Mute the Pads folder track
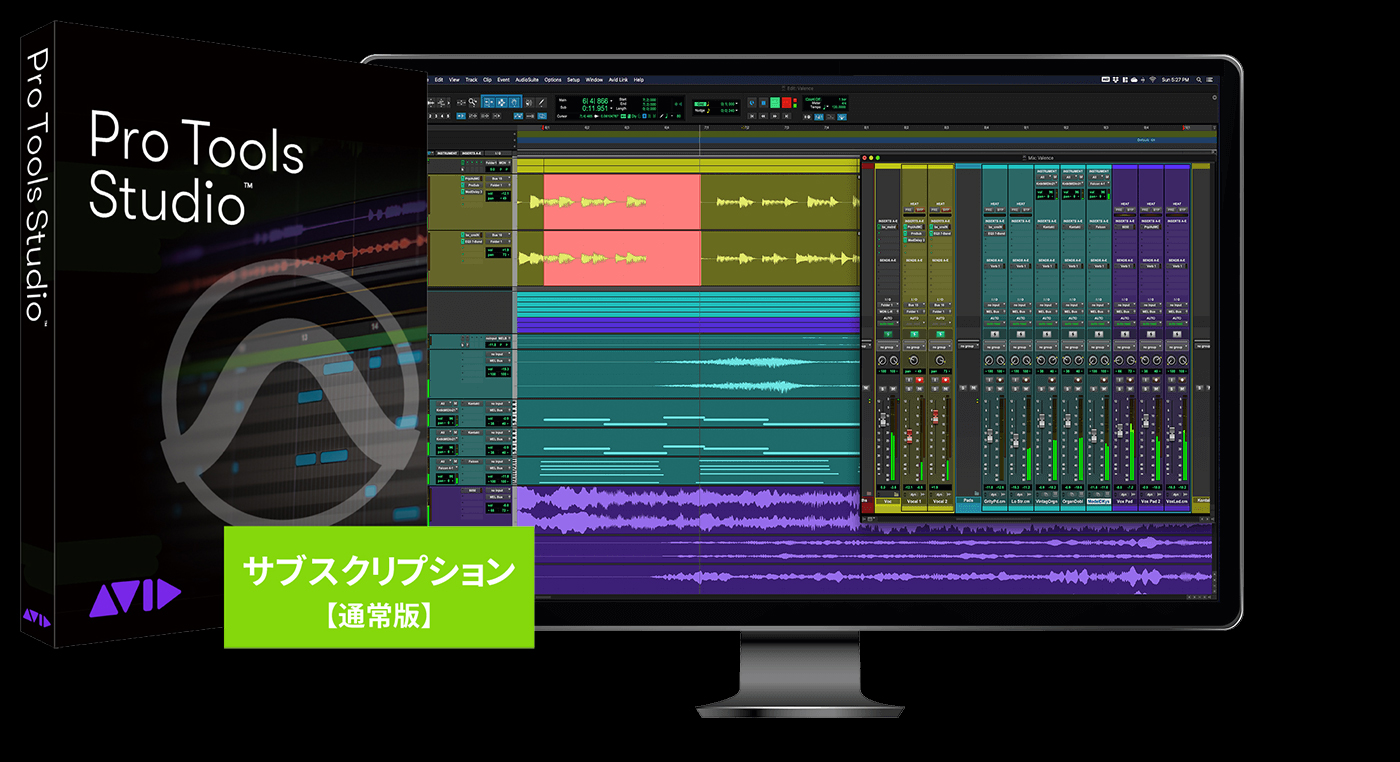 973,388
